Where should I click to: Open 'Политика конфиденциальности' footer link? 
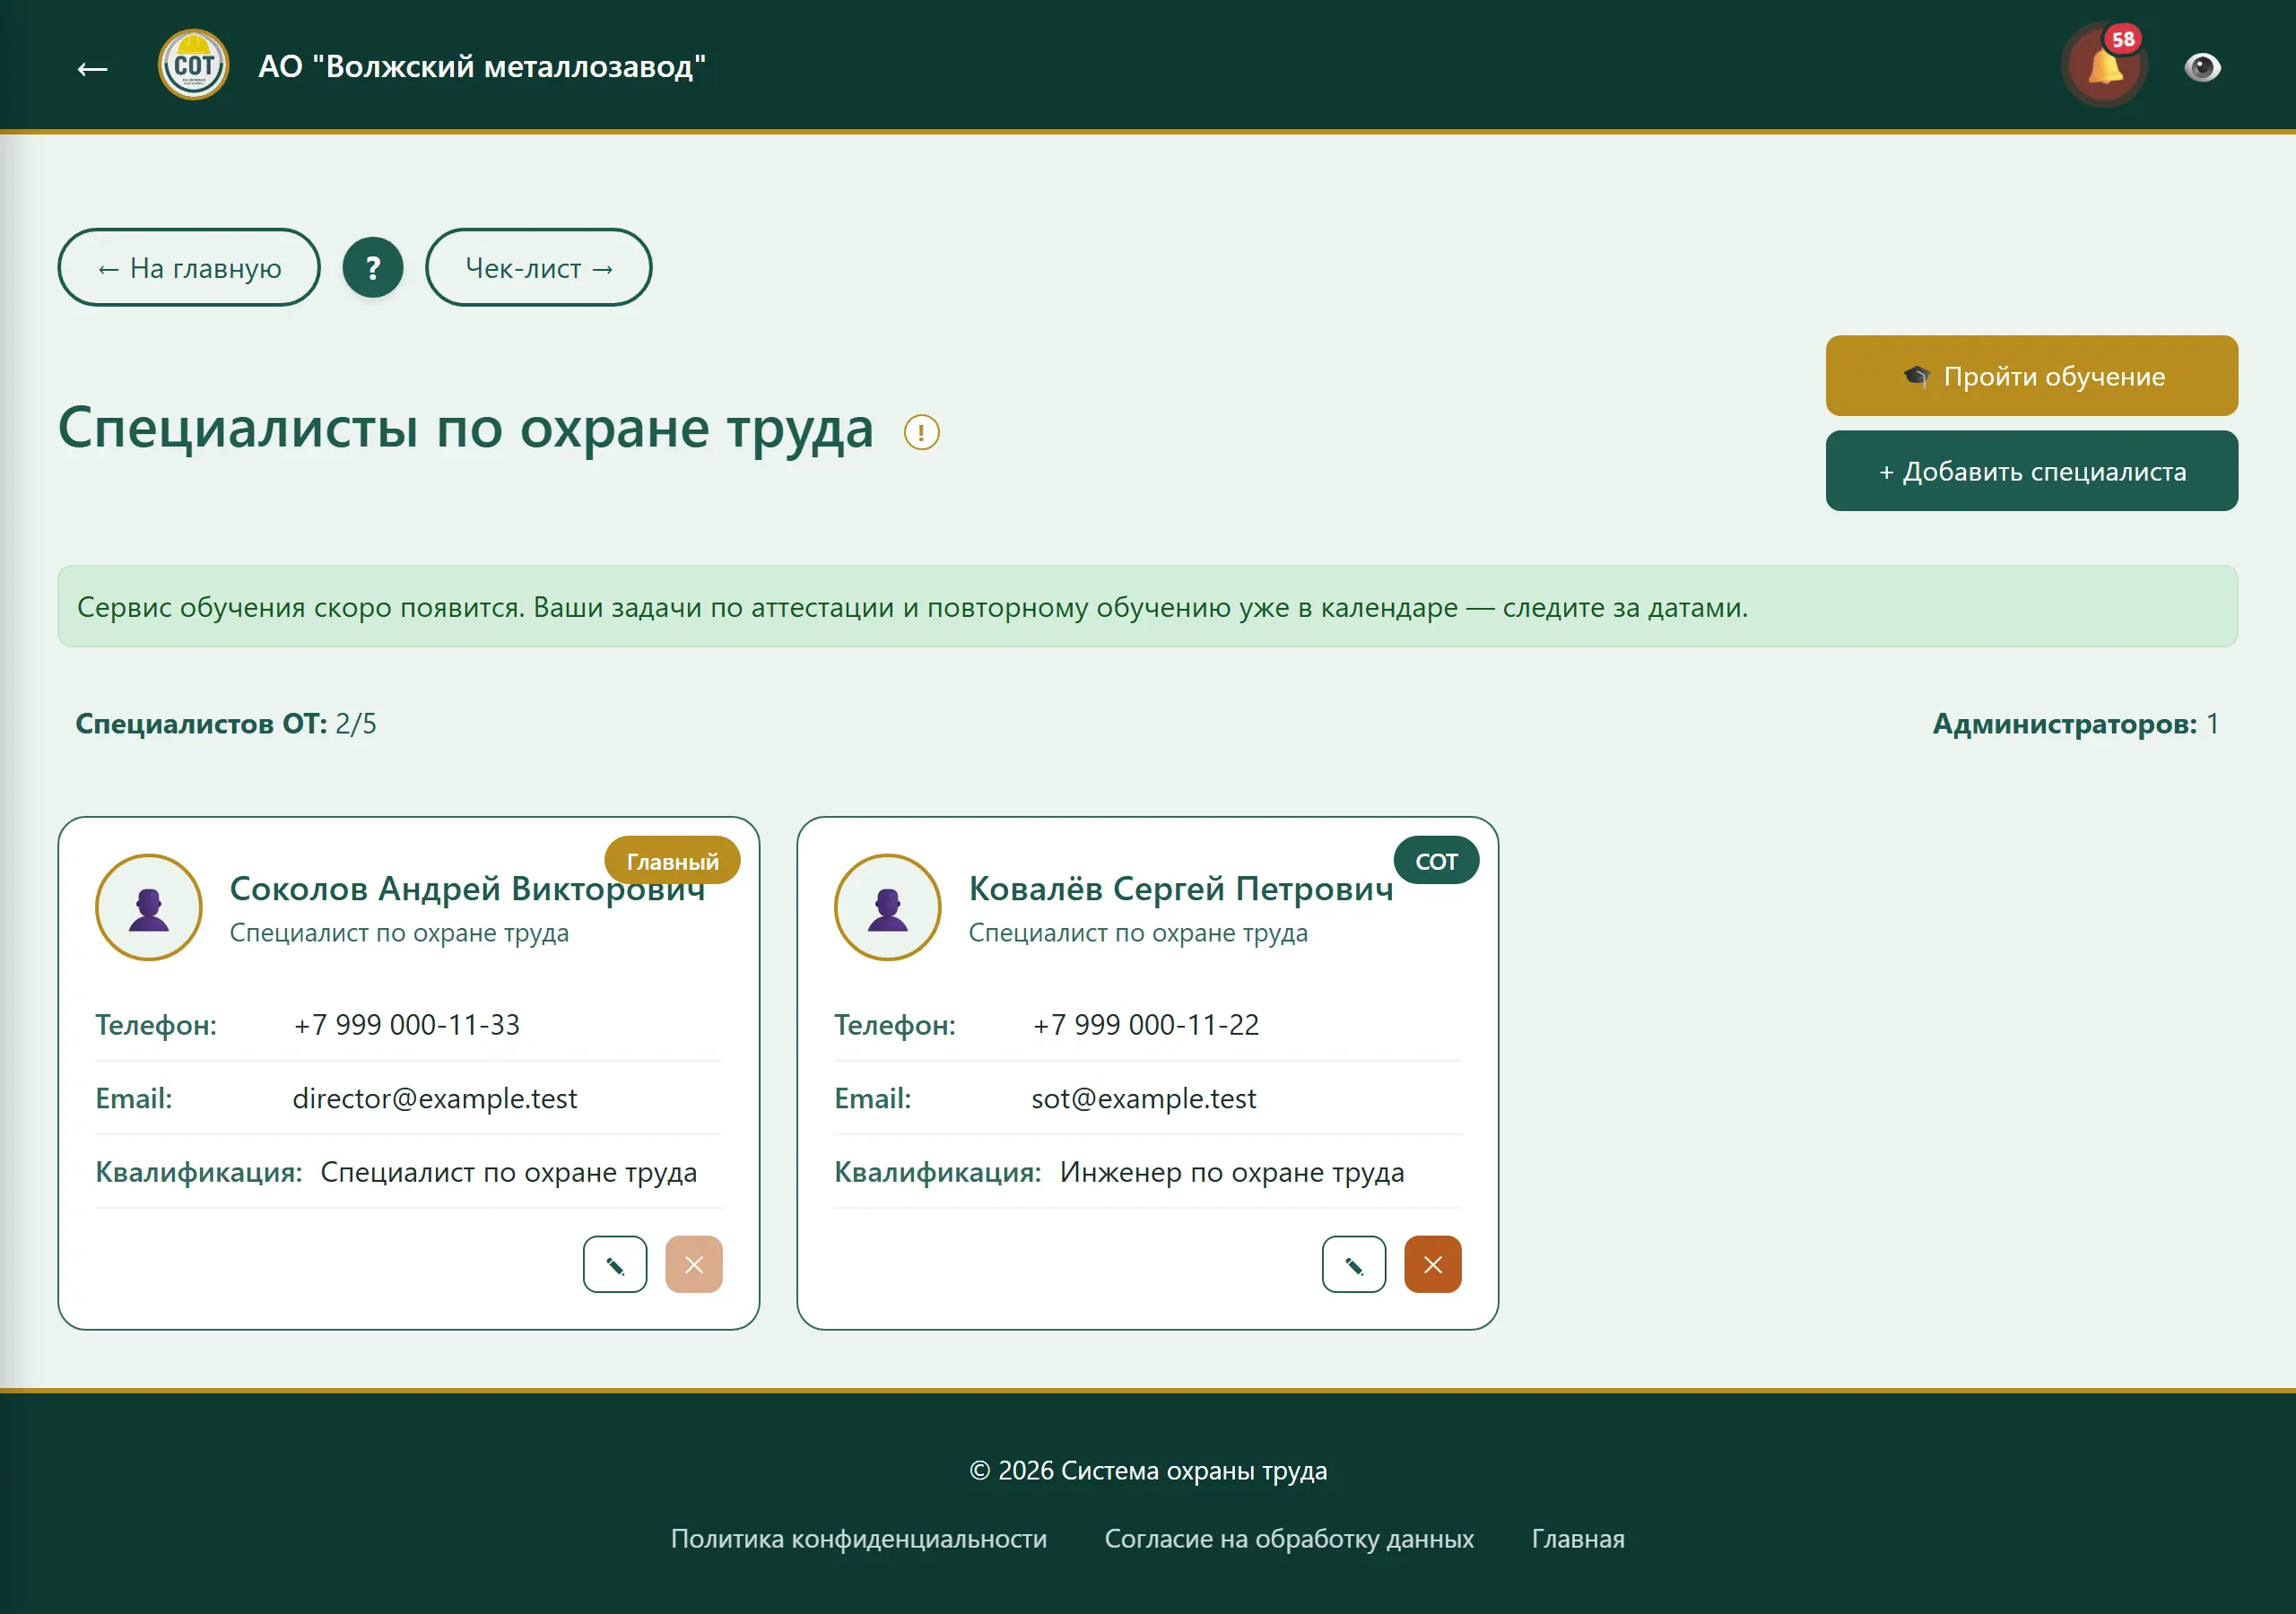click(859, 1538)
